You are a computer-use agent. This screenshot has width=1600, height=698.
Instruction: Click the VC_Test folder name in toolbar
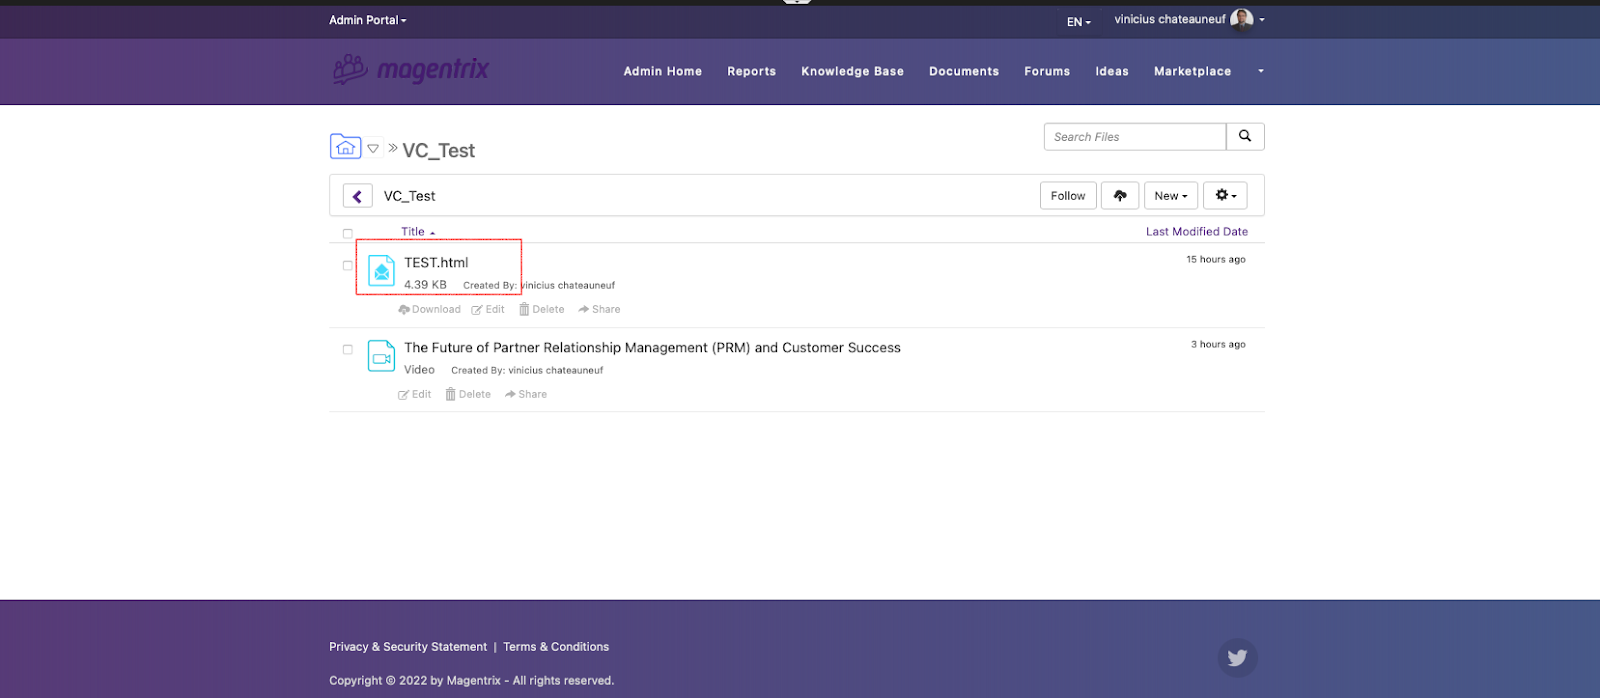409,196
